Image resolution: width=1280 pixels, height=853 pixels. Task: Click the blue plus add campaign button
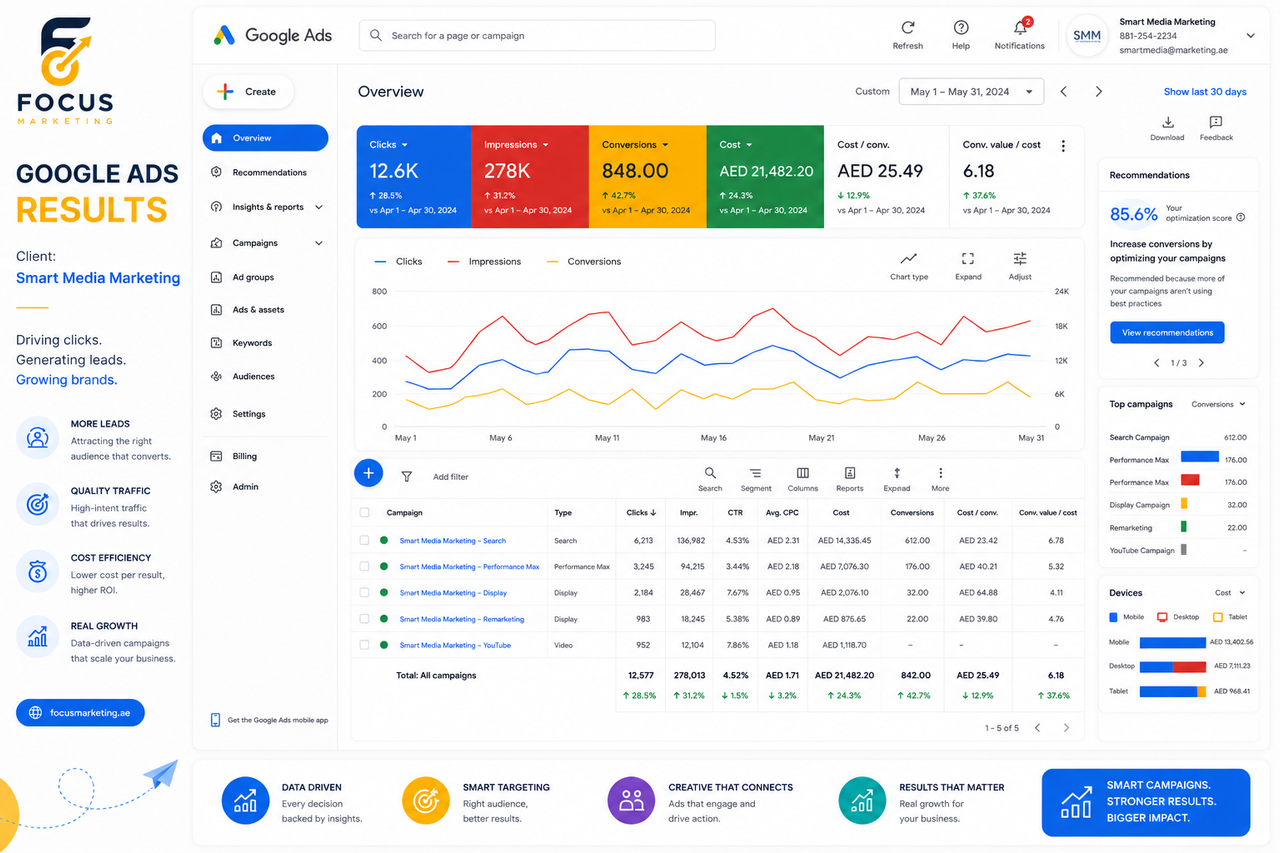369,473
